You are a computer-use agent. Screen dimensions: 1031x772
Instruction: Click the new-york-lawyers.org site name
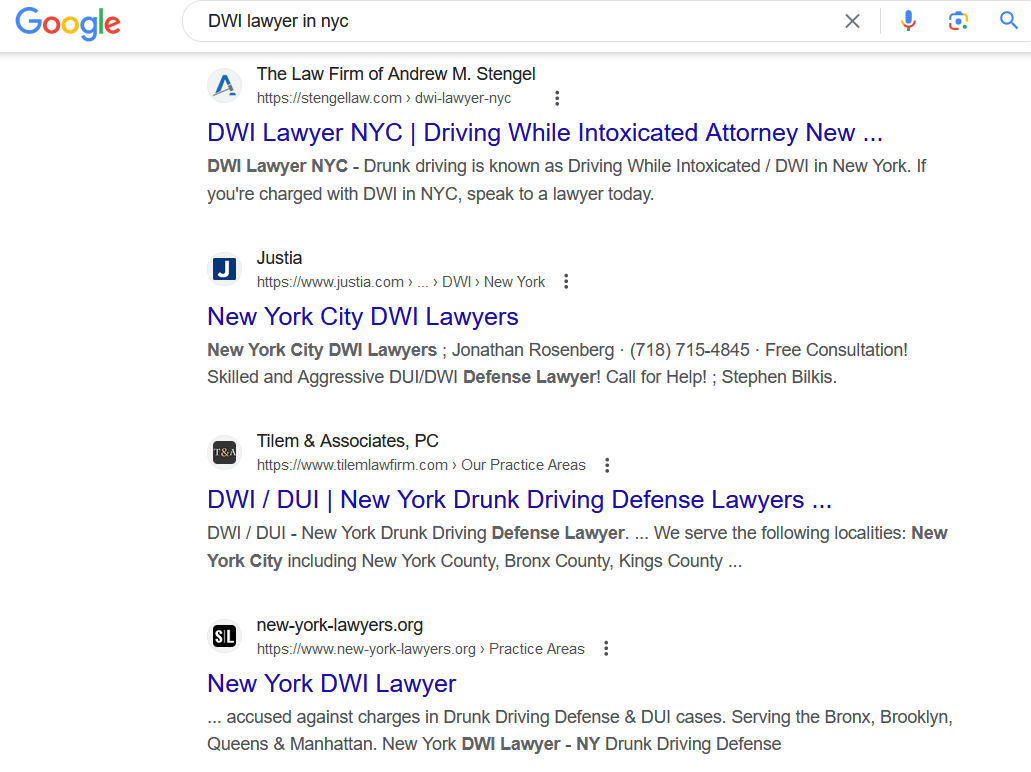pyautogui.click(x=339, y=625)
